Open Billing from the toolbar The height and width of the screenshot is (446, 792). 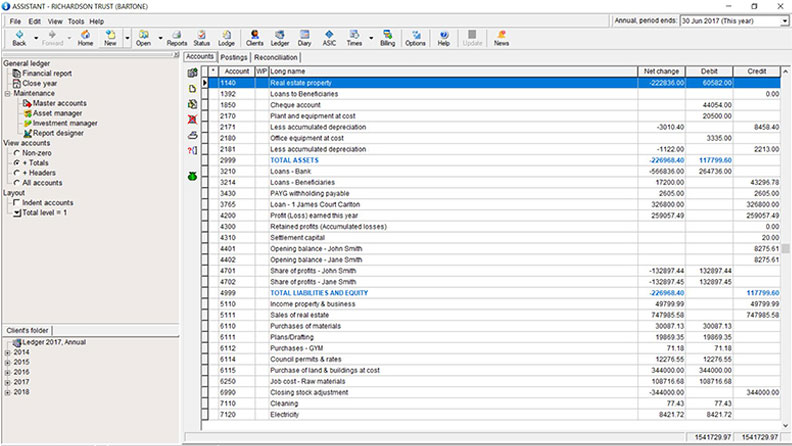[387, 38]
